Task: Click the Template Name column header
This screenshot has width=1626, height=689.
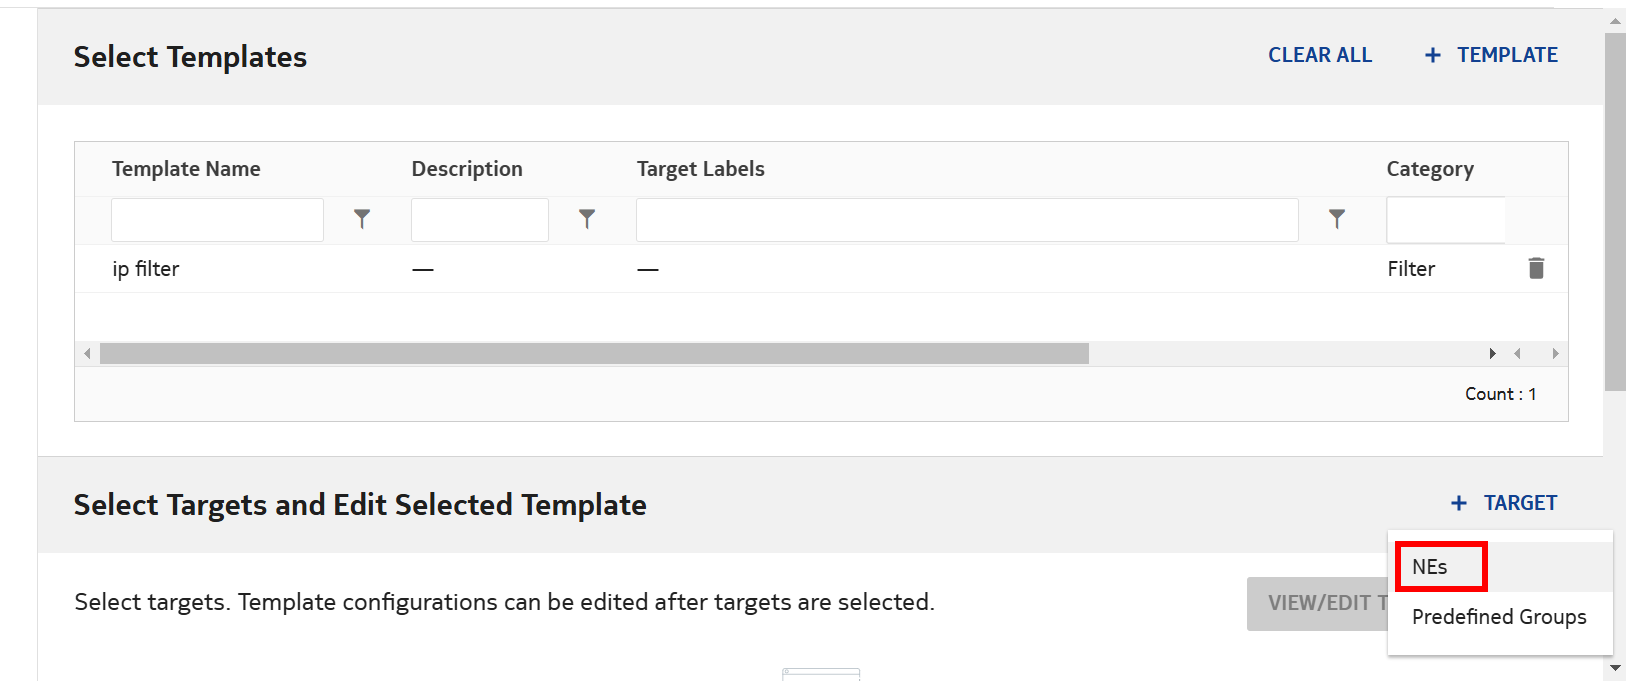Action: (x=186, y=169)
